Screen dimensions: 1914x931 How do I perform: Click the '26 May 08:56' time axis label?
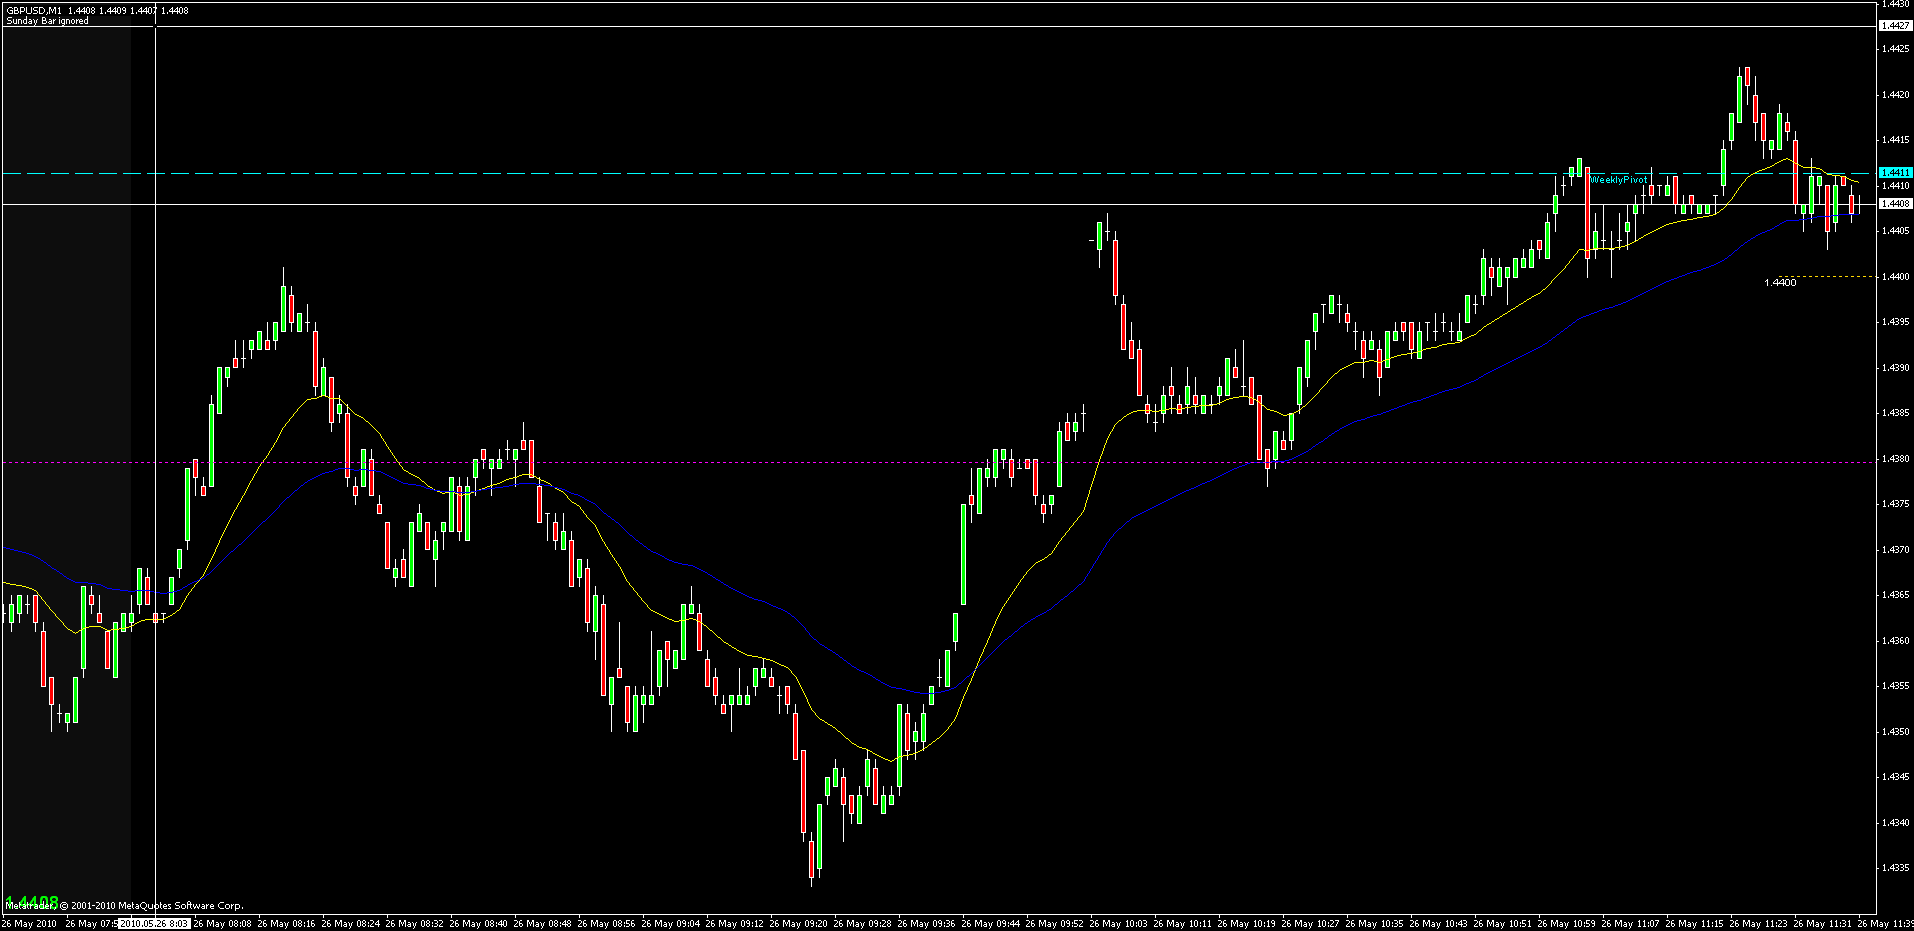[x=606, y=924]
